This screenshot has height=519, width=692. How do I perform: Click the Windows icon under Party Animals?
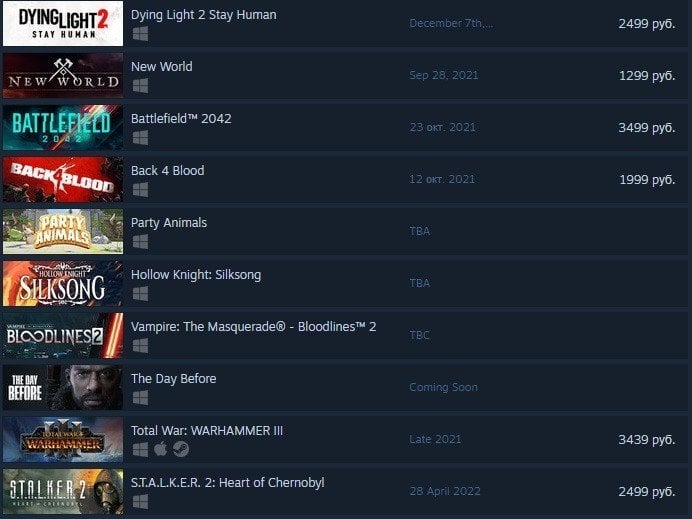pyautogui.click(x=140, y=241)
